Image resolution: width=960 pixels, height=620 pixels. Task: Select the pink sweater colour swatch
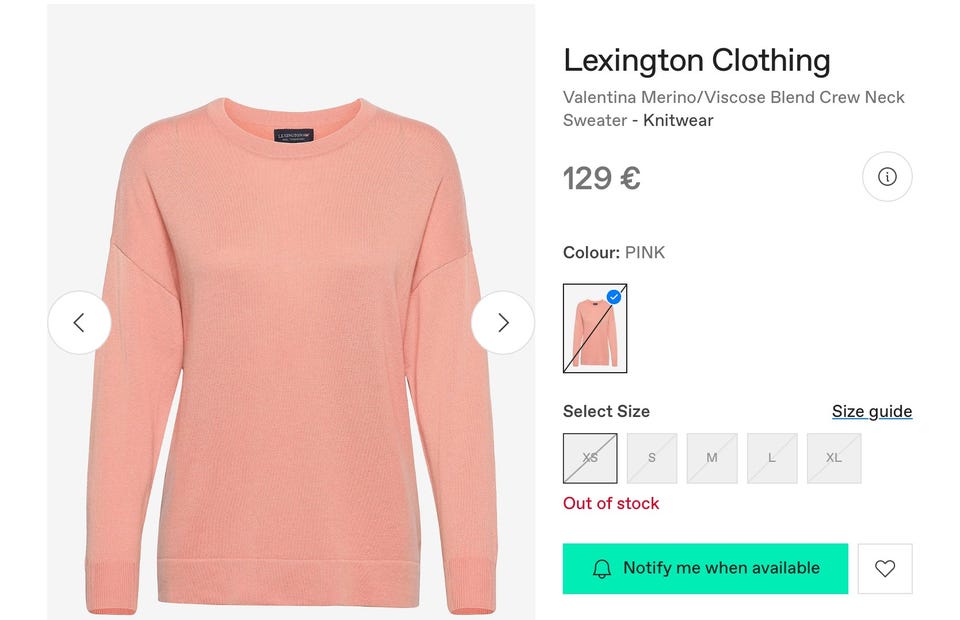click(595, 328)
